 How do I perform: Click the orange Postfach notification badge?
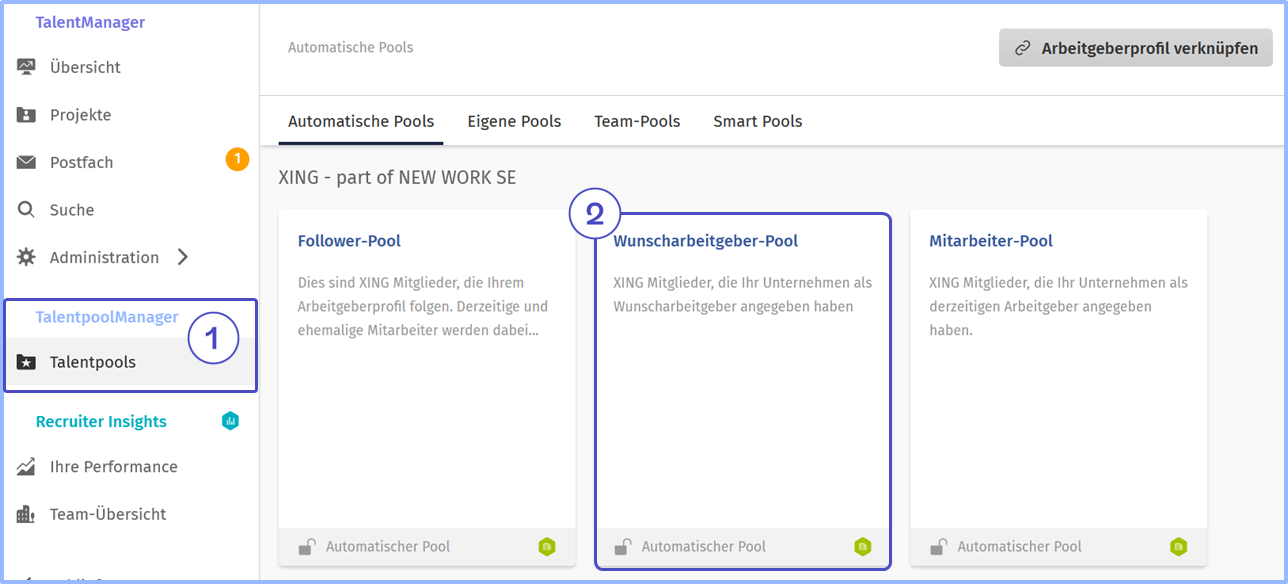(x=237, y=159)
